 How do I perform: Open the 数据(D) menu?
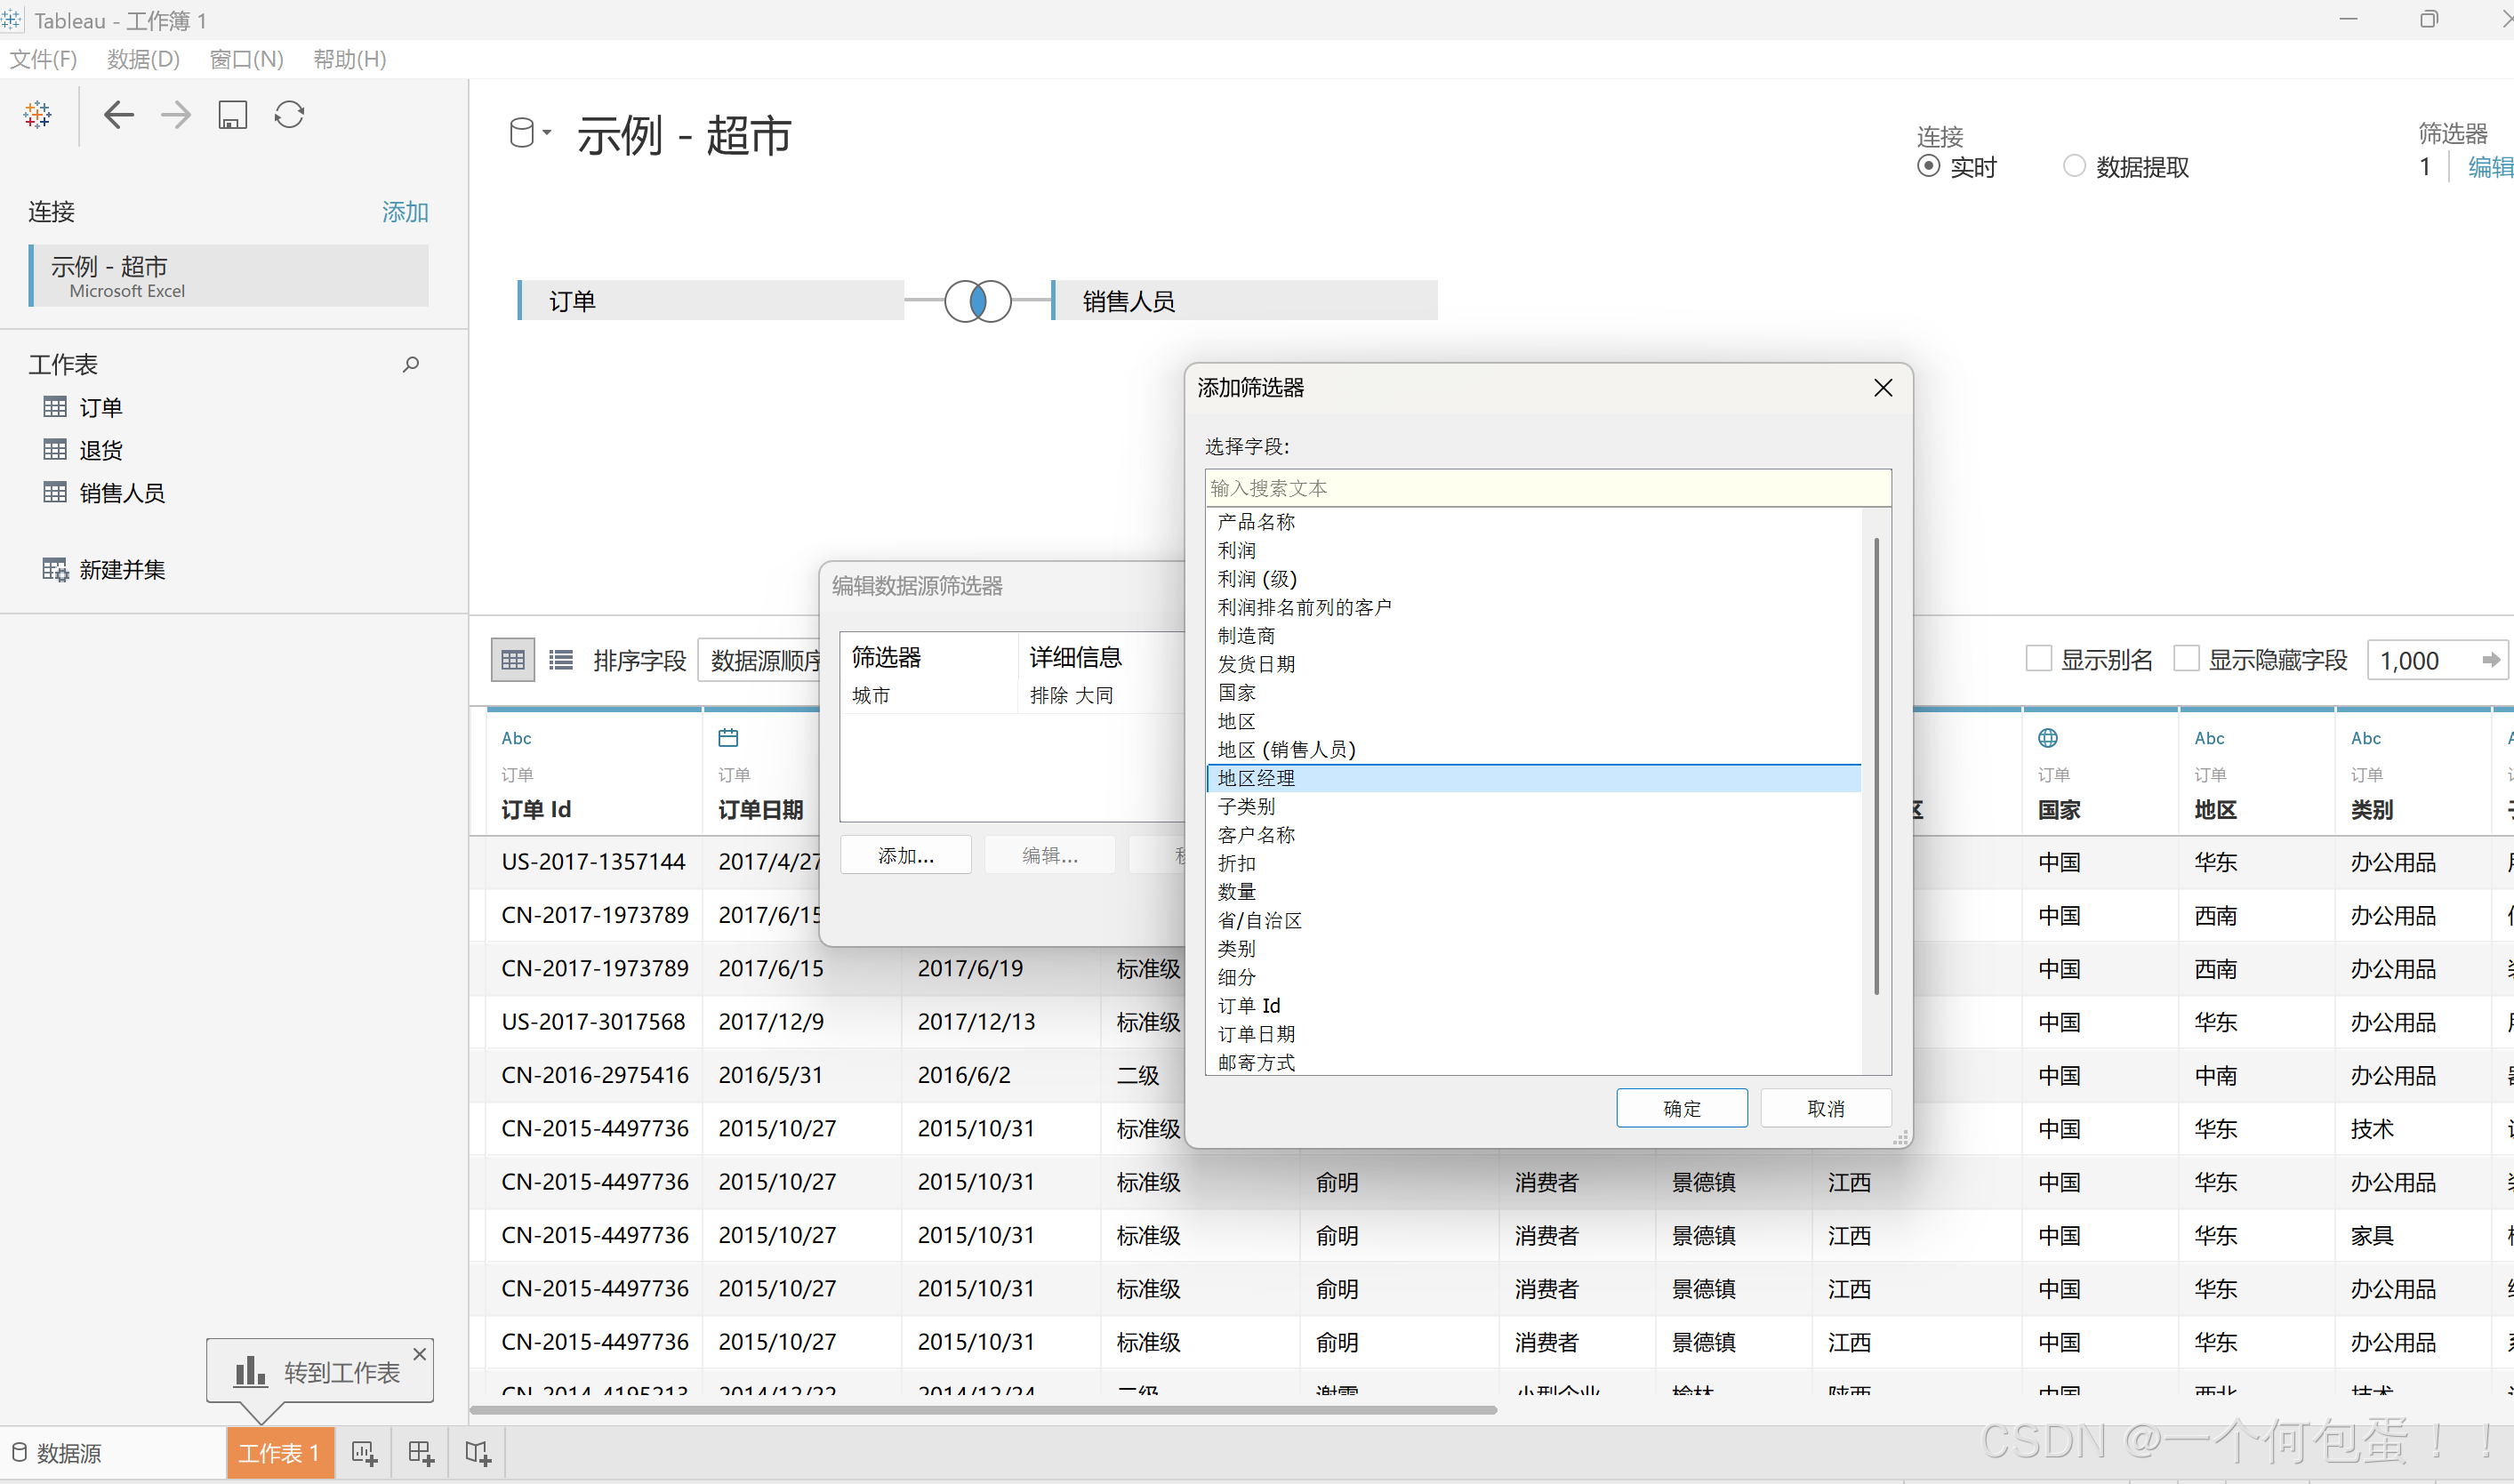[x=143, y=59]
